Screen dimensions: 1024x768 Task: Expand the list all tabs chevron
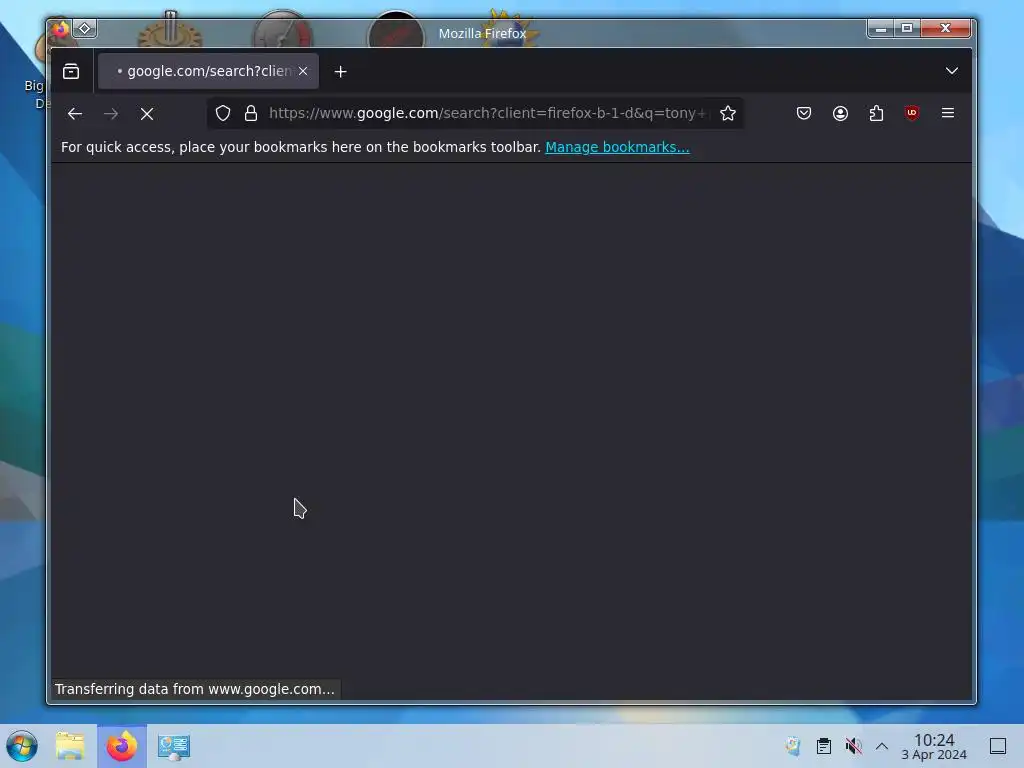click(x=952, y=71)
